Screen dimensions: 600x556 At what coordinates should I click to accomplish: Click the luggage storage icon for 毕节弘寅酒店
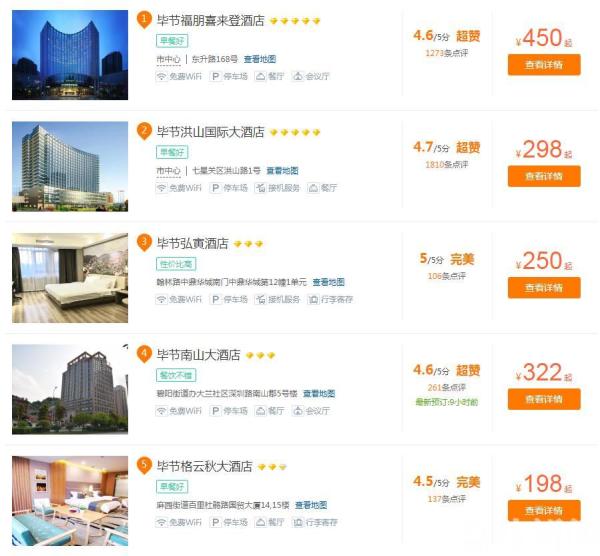[313, 299]
